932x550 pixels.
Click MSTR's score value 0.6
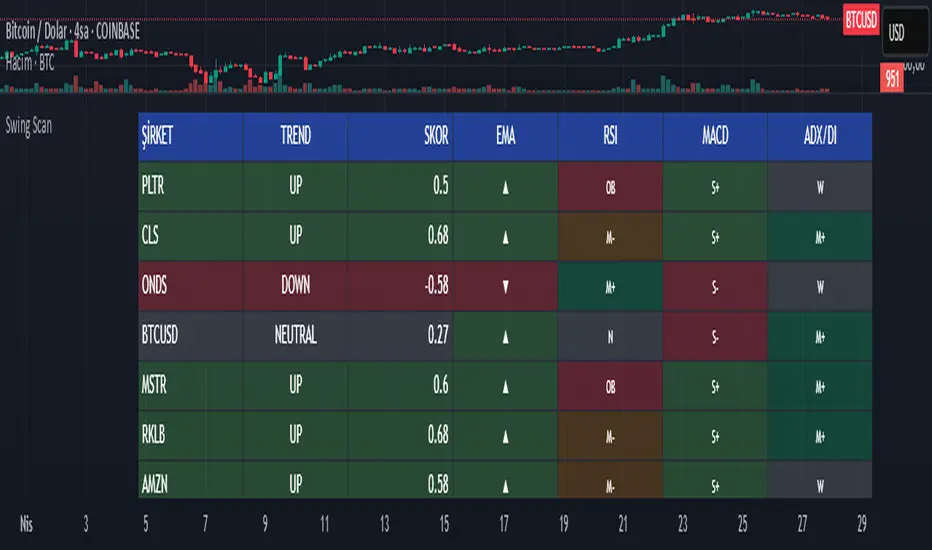click(x=440, y=386)
